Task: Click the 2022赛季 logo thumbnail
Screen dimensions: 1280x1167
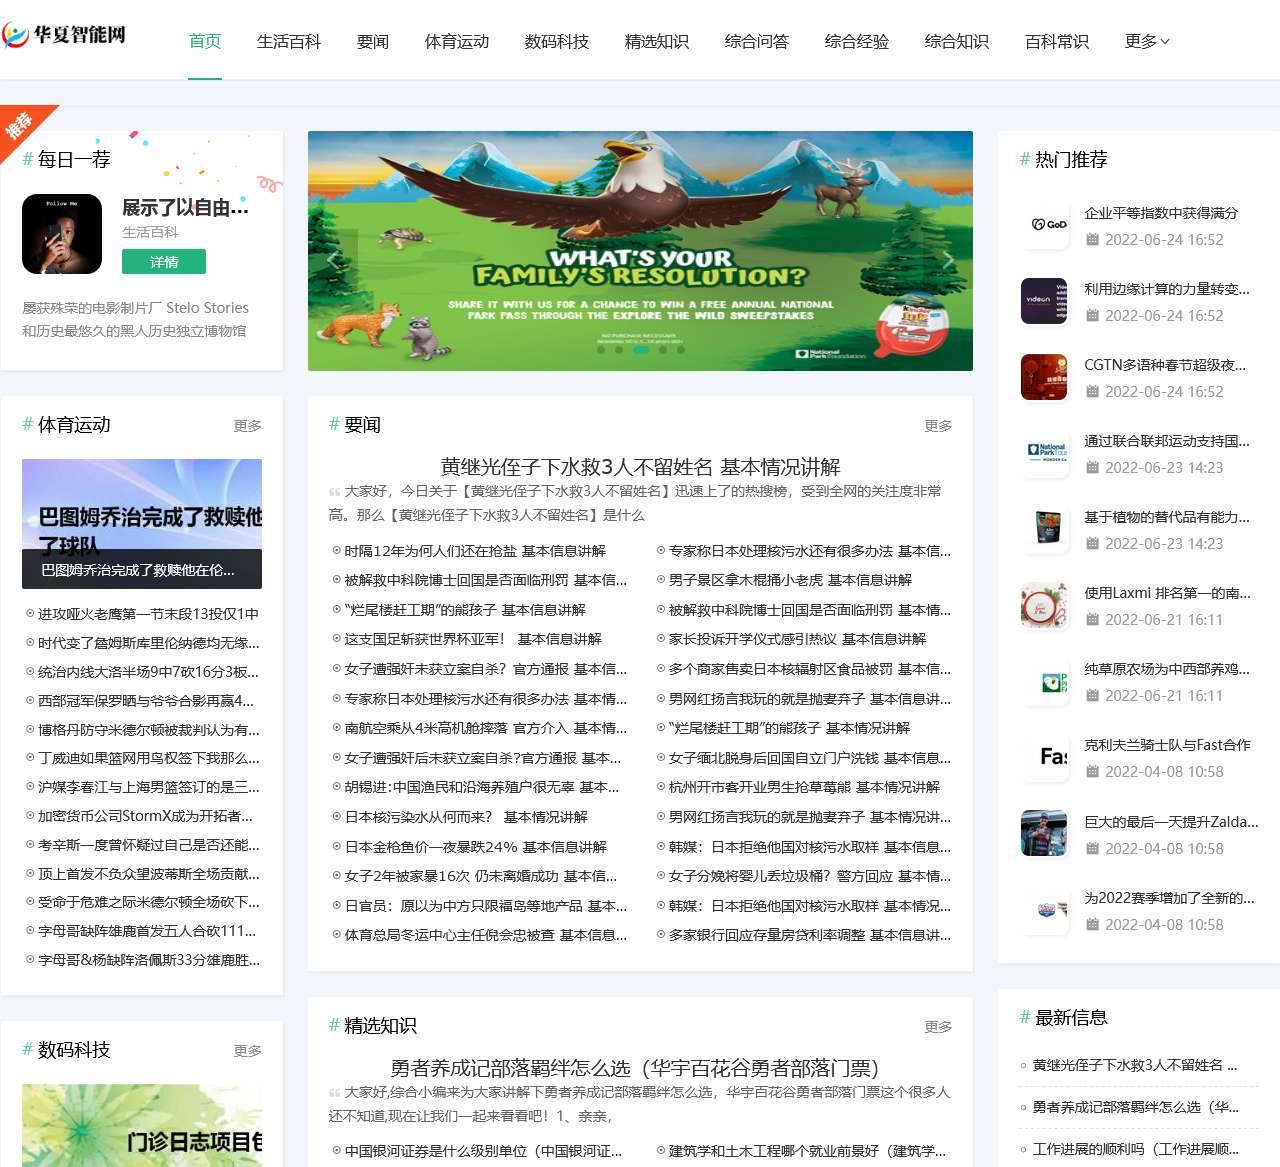Action: coord(1044,910)
